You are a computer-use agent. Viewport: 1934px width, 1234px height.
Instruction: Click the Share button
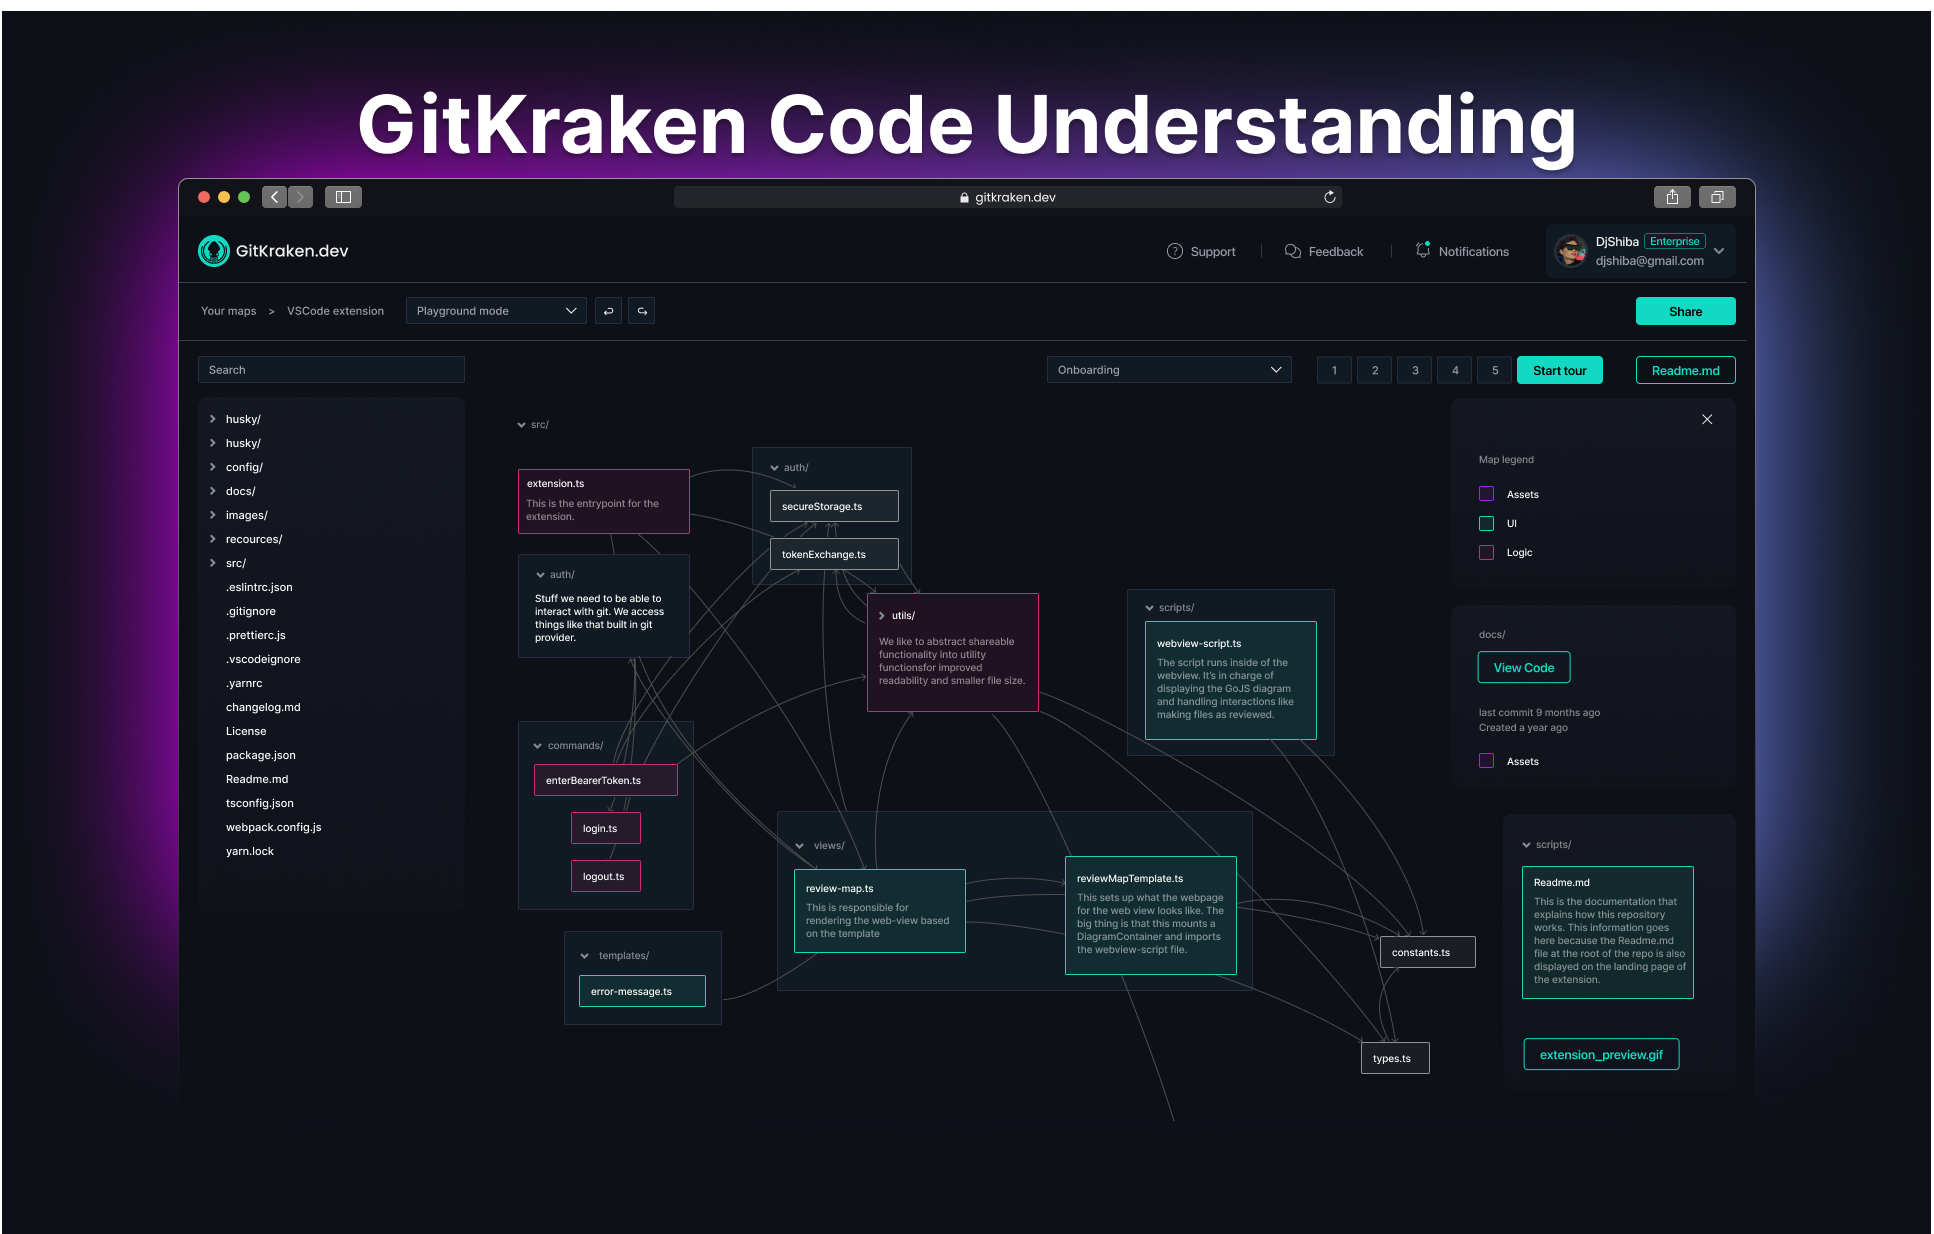pos(1685,311)
